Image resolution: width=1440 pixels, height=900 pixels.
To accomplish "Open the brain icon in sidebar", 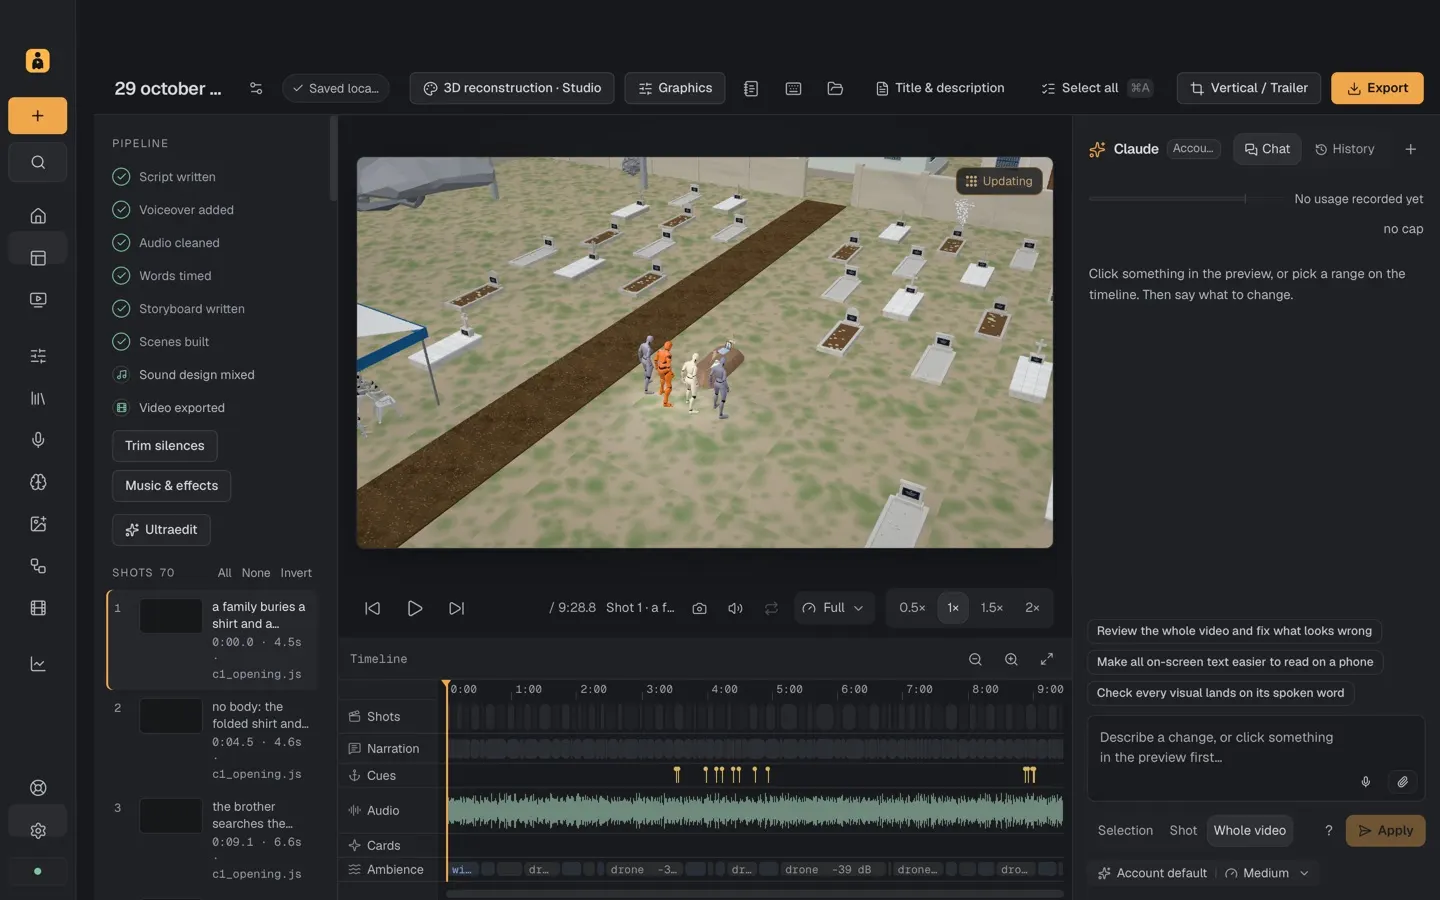I will (38, 482).
